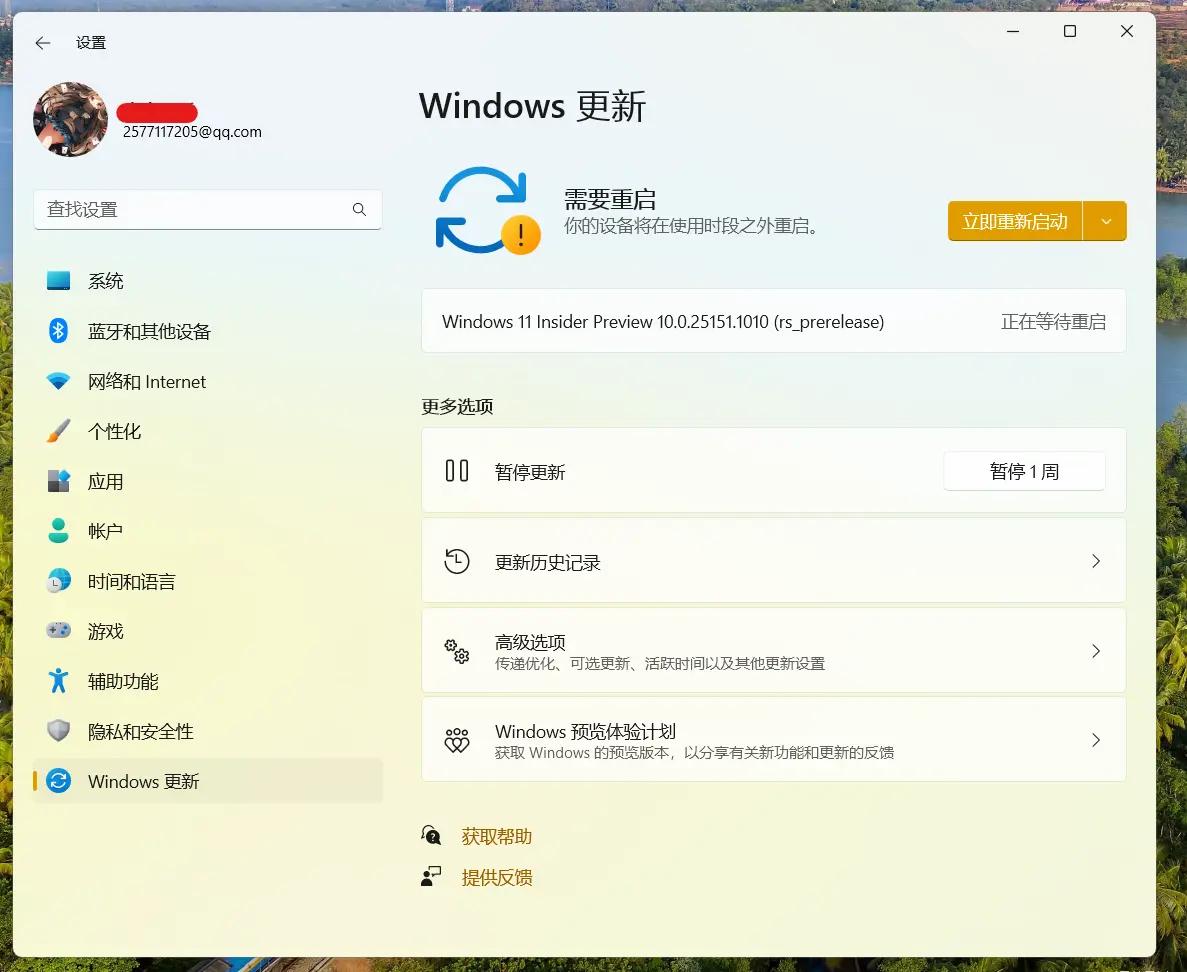Open 系统 settings via its monitor icon
This screenshot has width=1187, height=972.
58,281
